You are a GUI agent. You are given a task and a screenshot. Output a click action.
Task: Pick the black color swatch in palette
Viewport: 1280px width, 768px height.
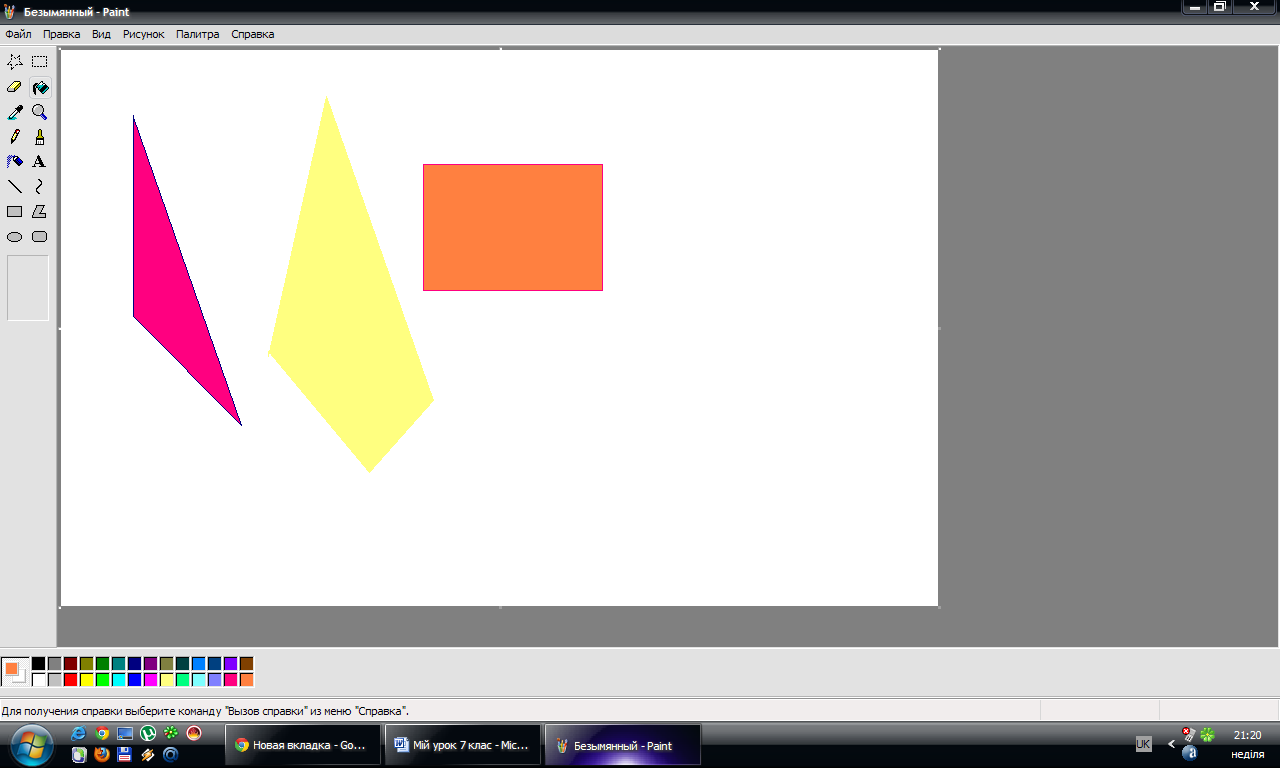click(x=38, y=664)
